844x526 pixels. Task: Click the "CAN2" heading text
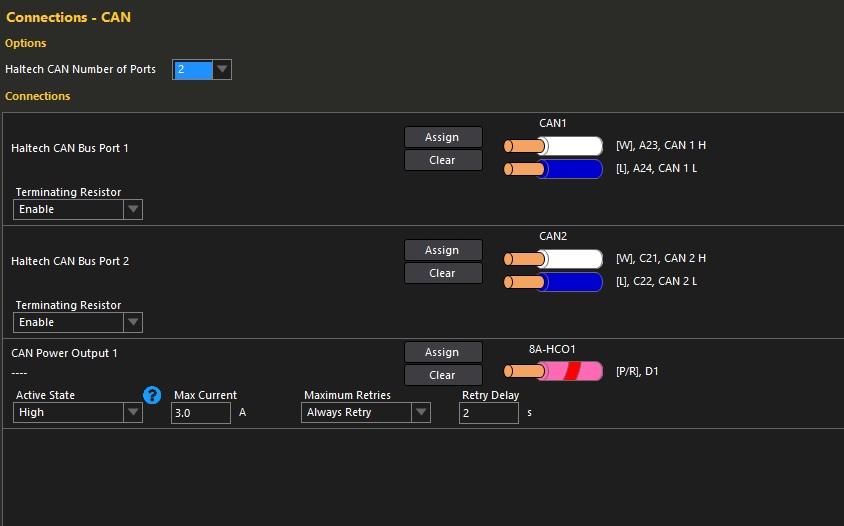click(553, 236)
